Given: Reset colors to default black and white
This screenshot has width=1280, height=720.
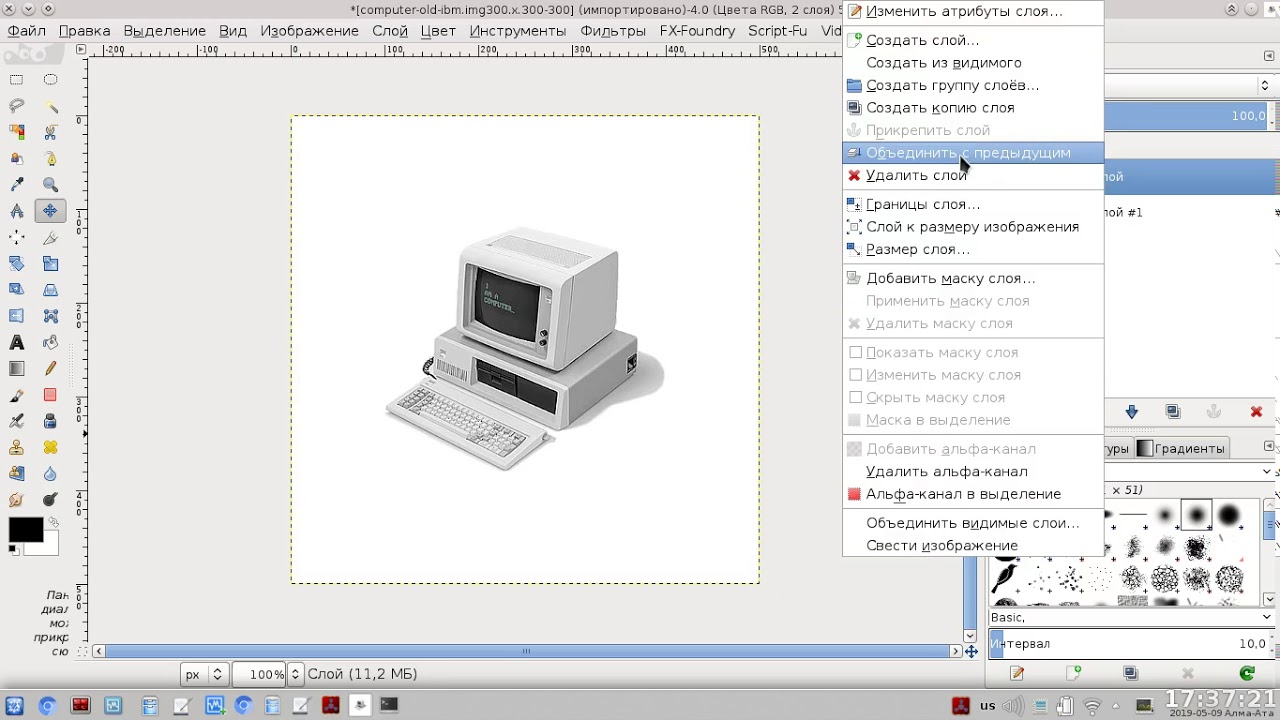Looking at the screenshot, I should tap(14, 550).
